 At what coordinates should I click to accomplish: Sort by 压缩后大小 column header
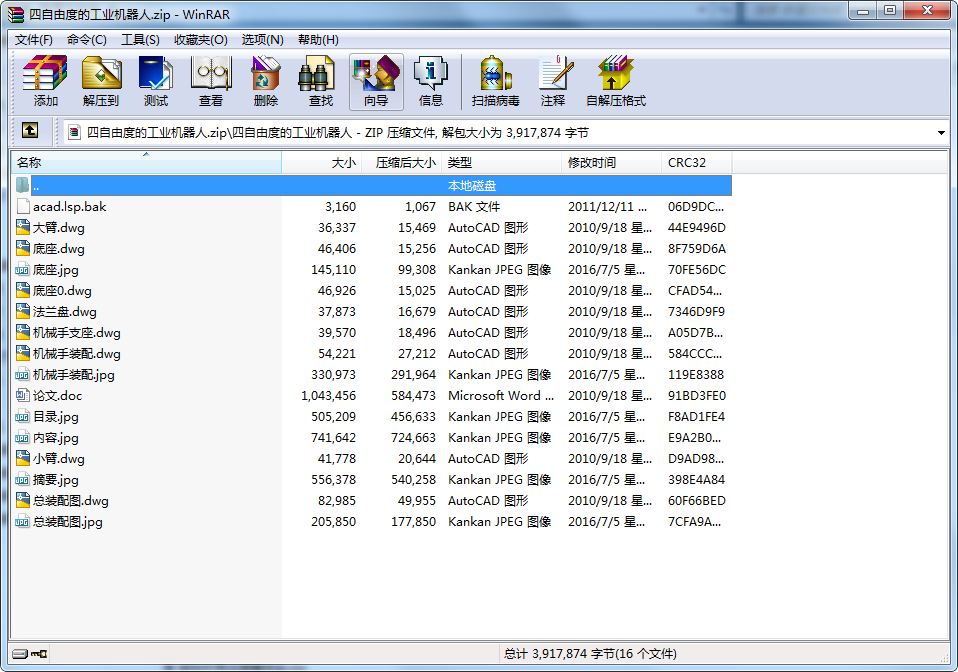(401, 163)
